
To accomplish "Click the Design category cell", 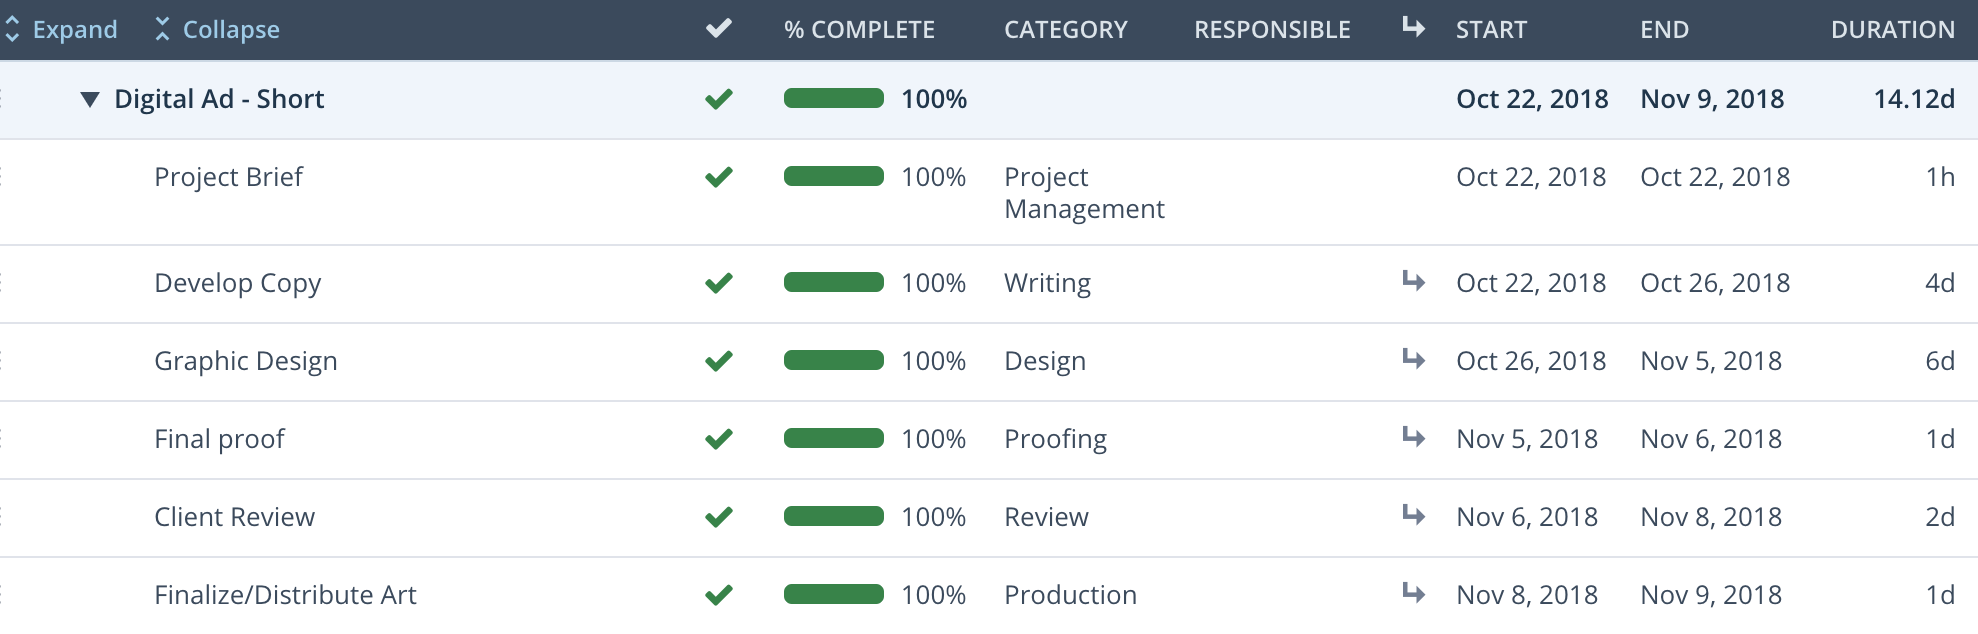I will pos(1045,362).
